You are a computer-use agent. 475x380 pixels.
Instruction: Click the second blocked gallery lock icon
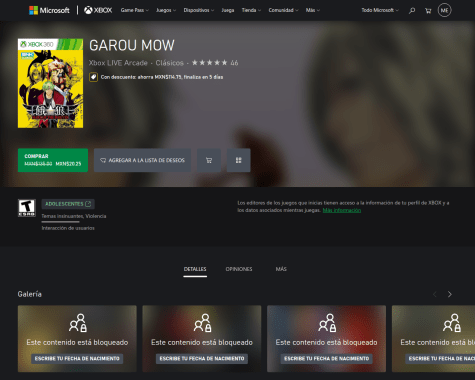pyautogui.click(x=202, y=323)
